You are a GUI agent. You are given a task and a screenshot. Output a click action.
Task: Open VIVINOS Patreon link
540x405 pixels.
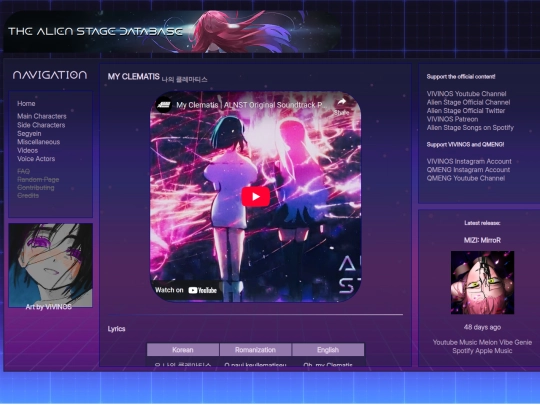pos(452,119)
